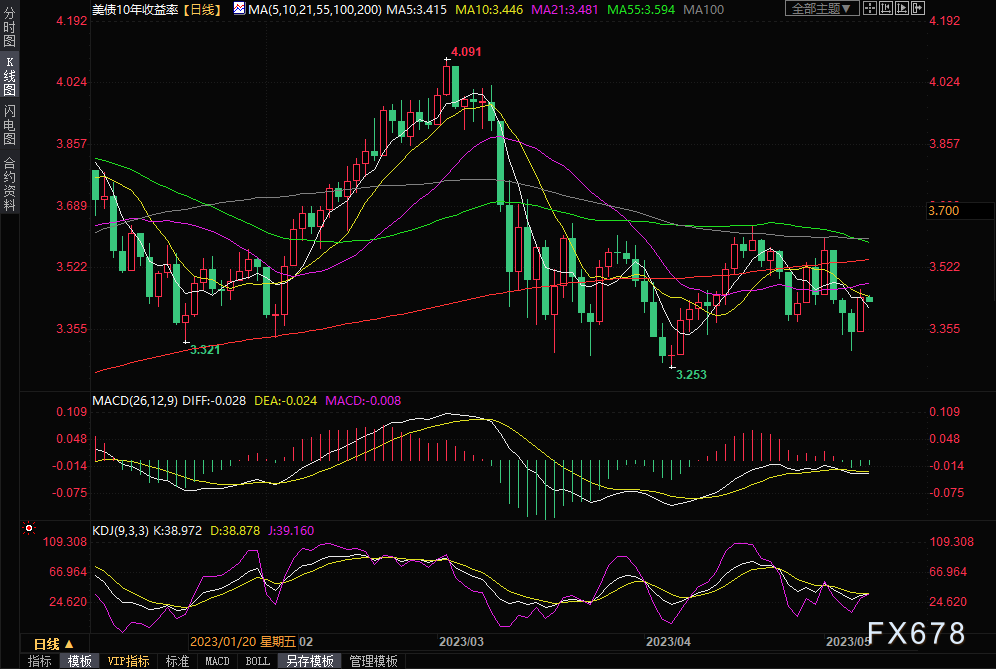Open 管理模板 template manager

click(x=374, y=661)
